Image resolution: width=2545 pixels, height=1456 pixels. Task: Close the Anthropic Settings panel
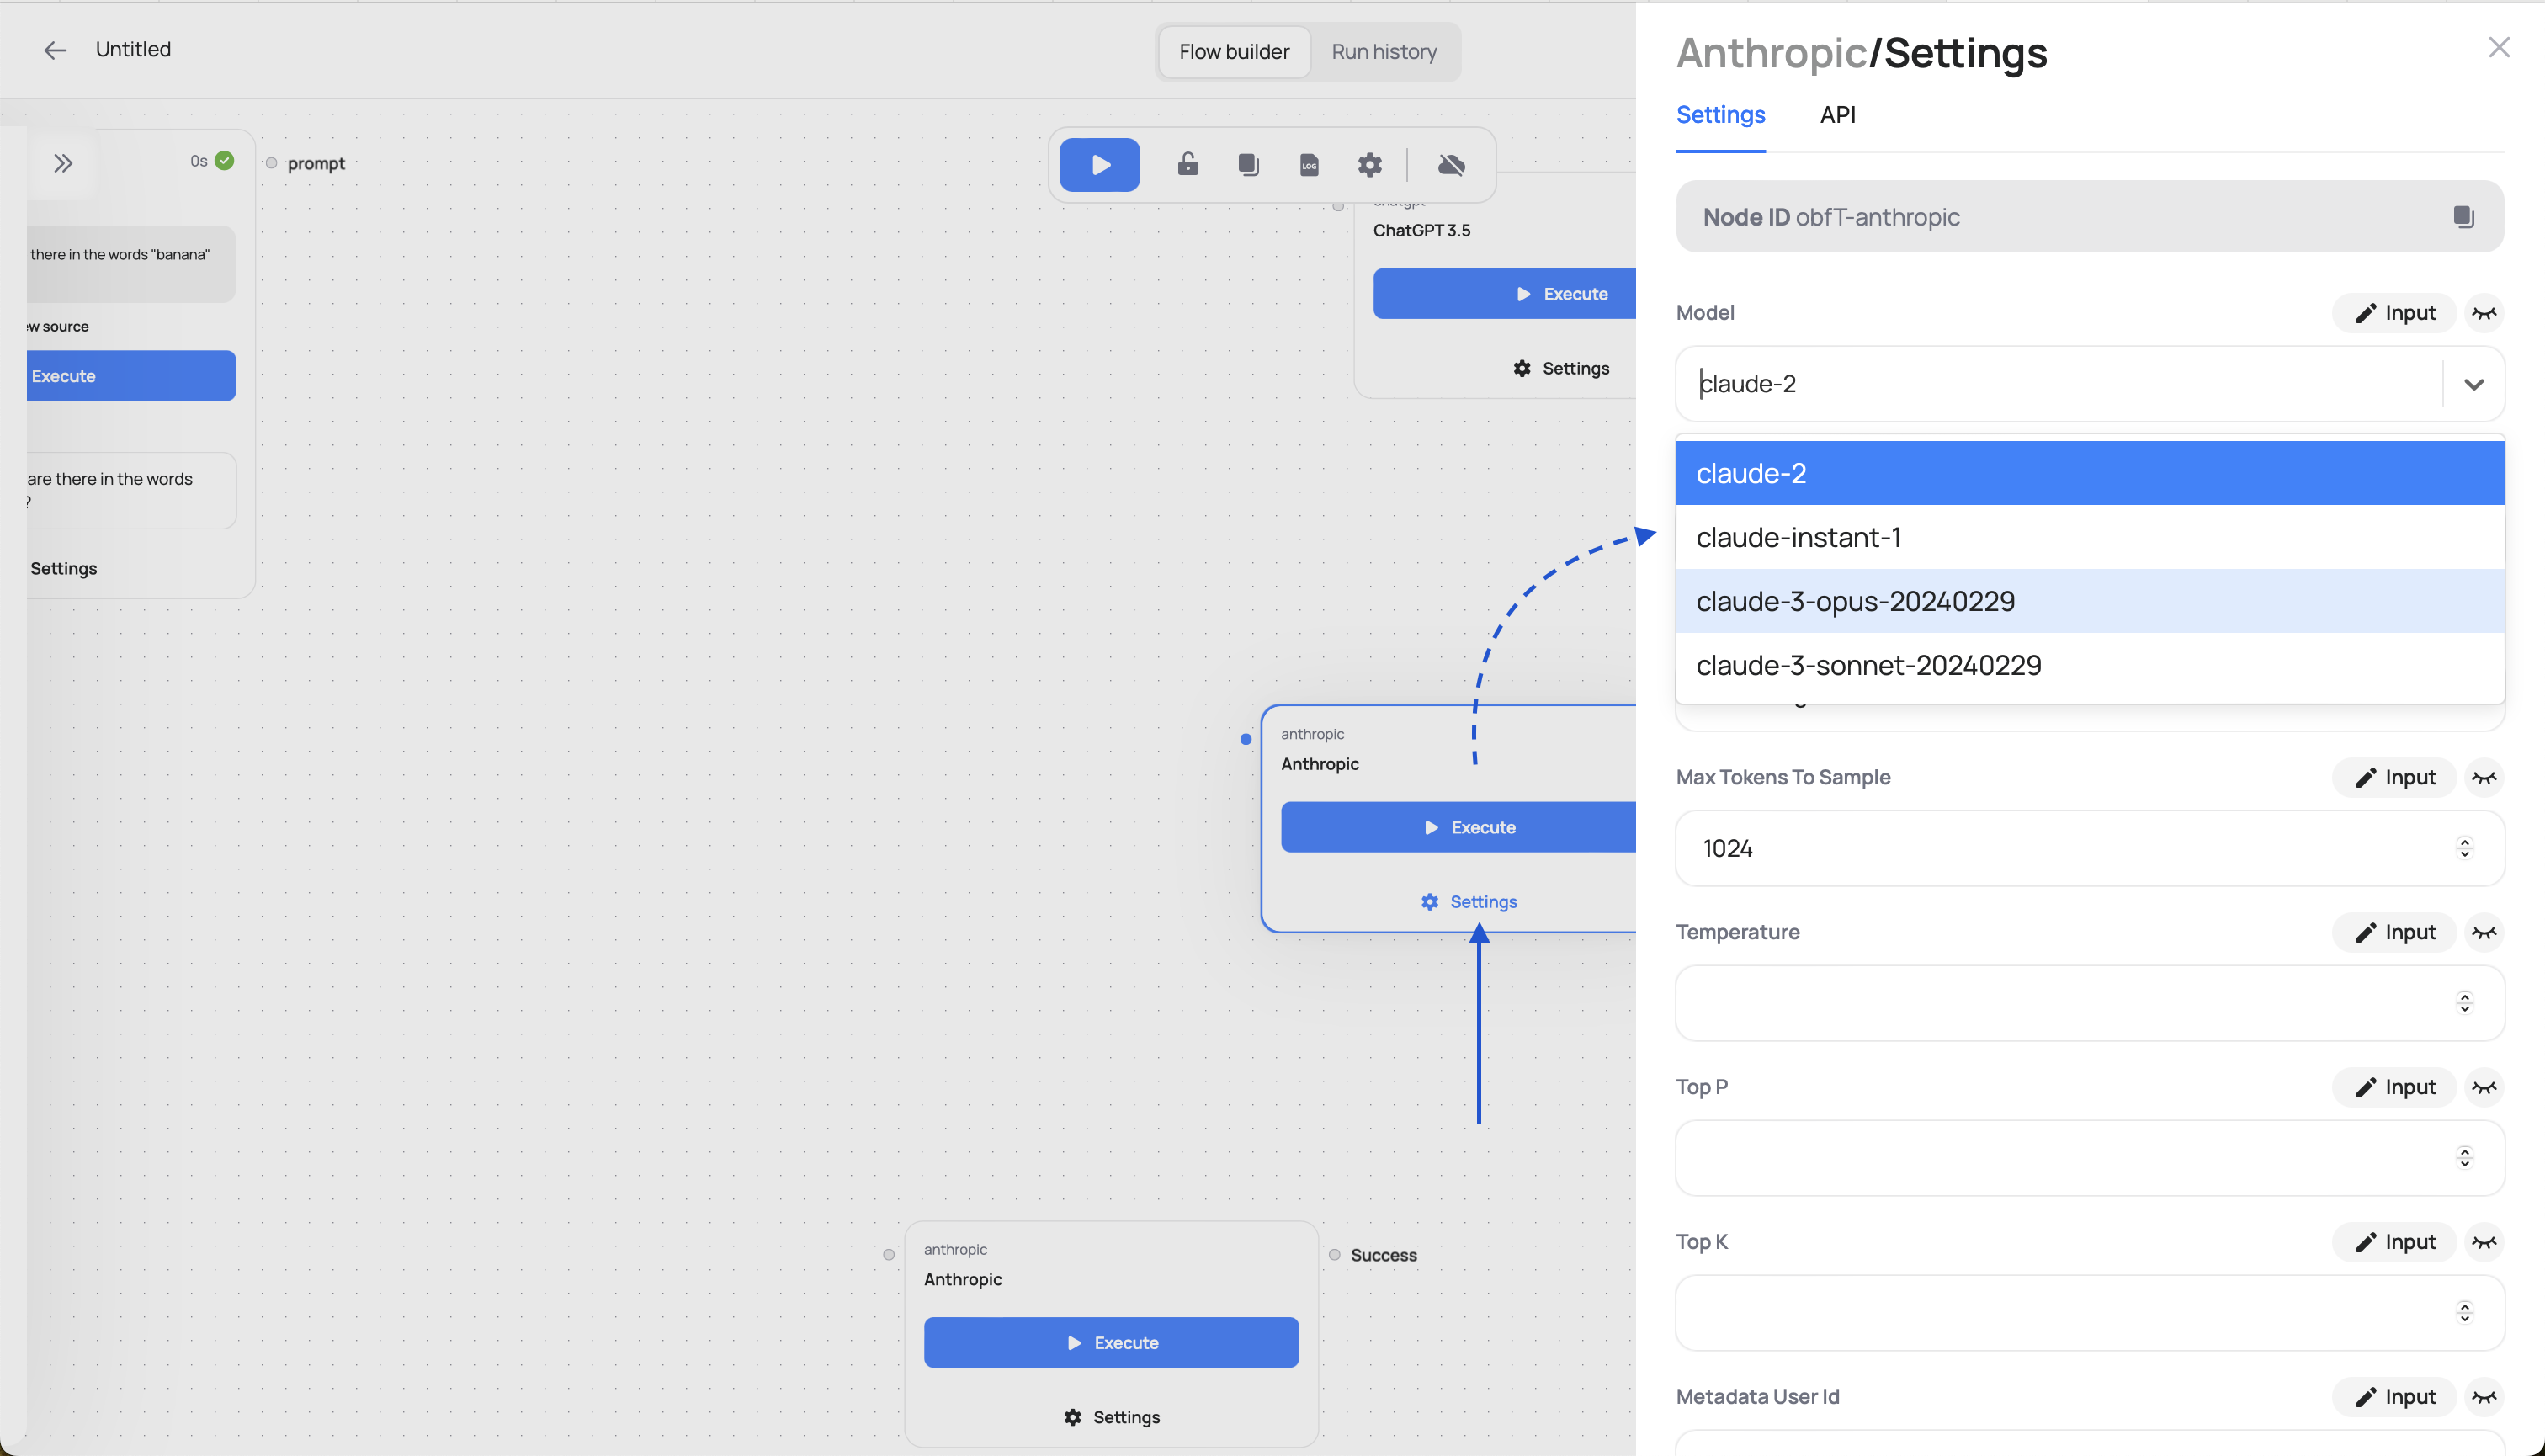[x=2498, y=48]
